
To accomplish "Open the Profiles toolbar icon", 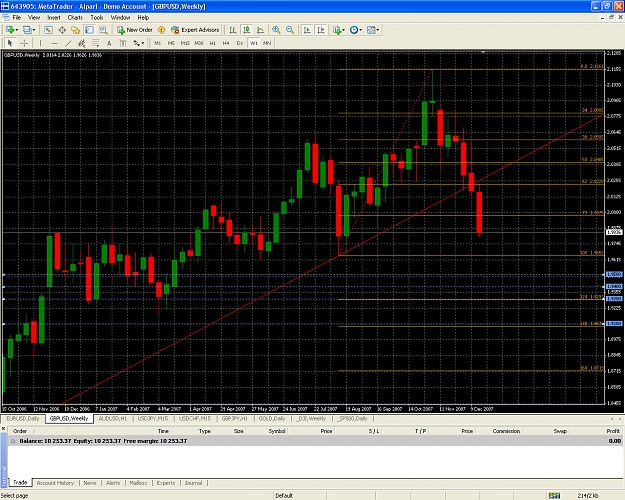I will click(x=27, y=30).
